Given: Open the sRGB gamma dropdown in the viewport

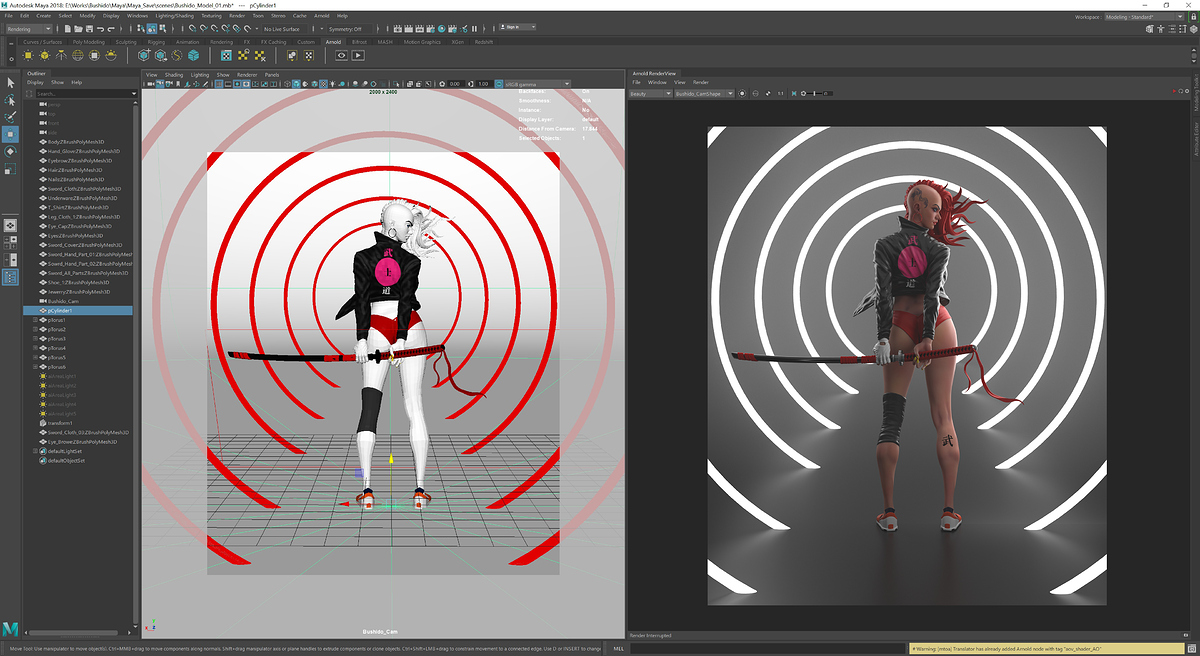Looking at the screenshot, I should point(535,83).
